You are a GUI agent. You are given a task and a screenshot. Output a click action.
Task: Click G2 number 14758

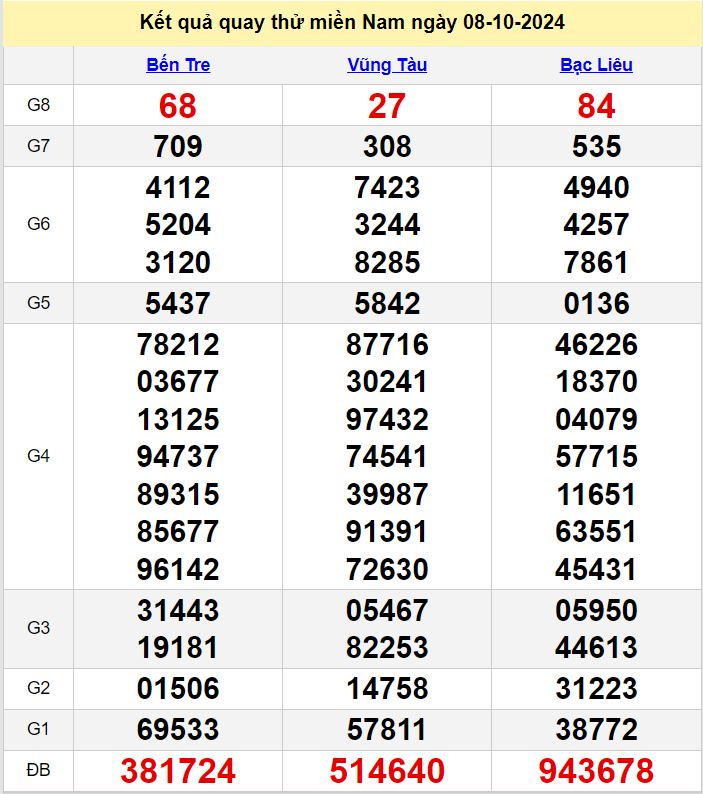(387, 688)
